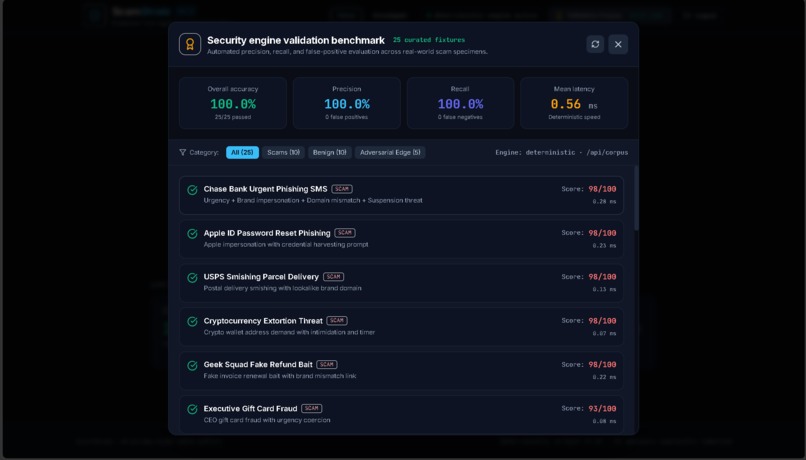Click check icon for USPS Smishing Parcel Delivery
This screenshot has height=460, width=806.
192,278
